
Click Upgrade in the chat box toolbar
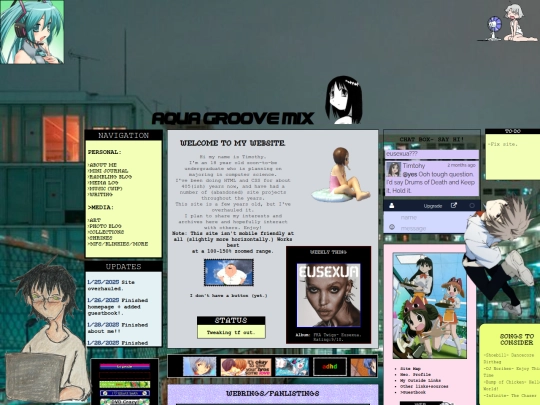click(x=433, y=206)
